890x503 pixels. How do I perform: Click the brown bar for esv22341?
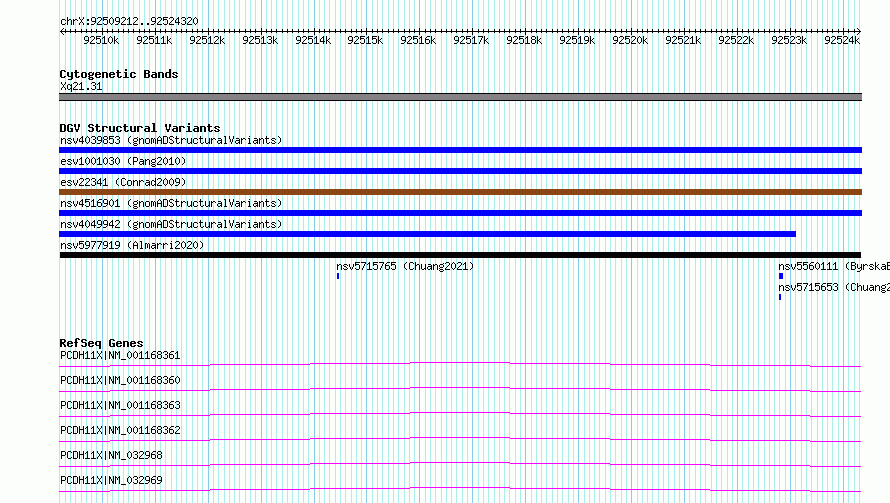pyautogui.click(x=460, y=192)
